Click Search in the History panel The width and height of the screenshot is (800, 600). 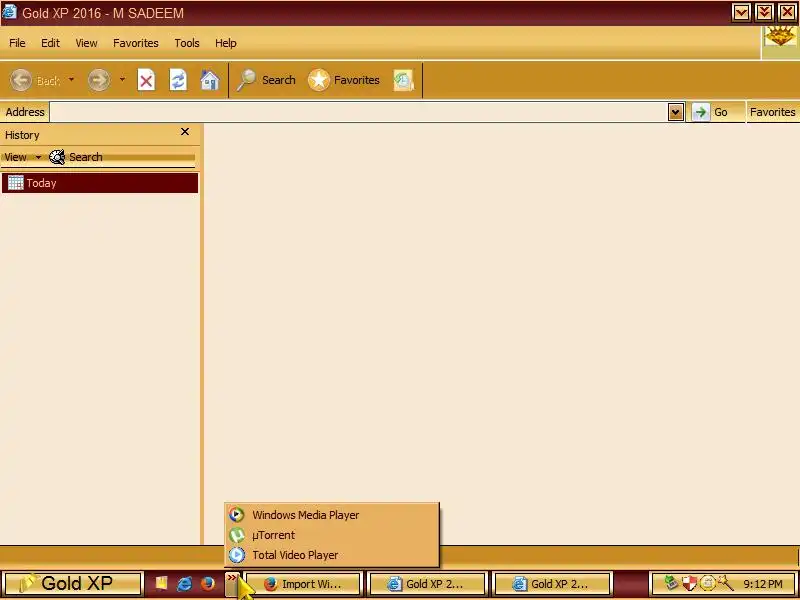click(76, 157)
